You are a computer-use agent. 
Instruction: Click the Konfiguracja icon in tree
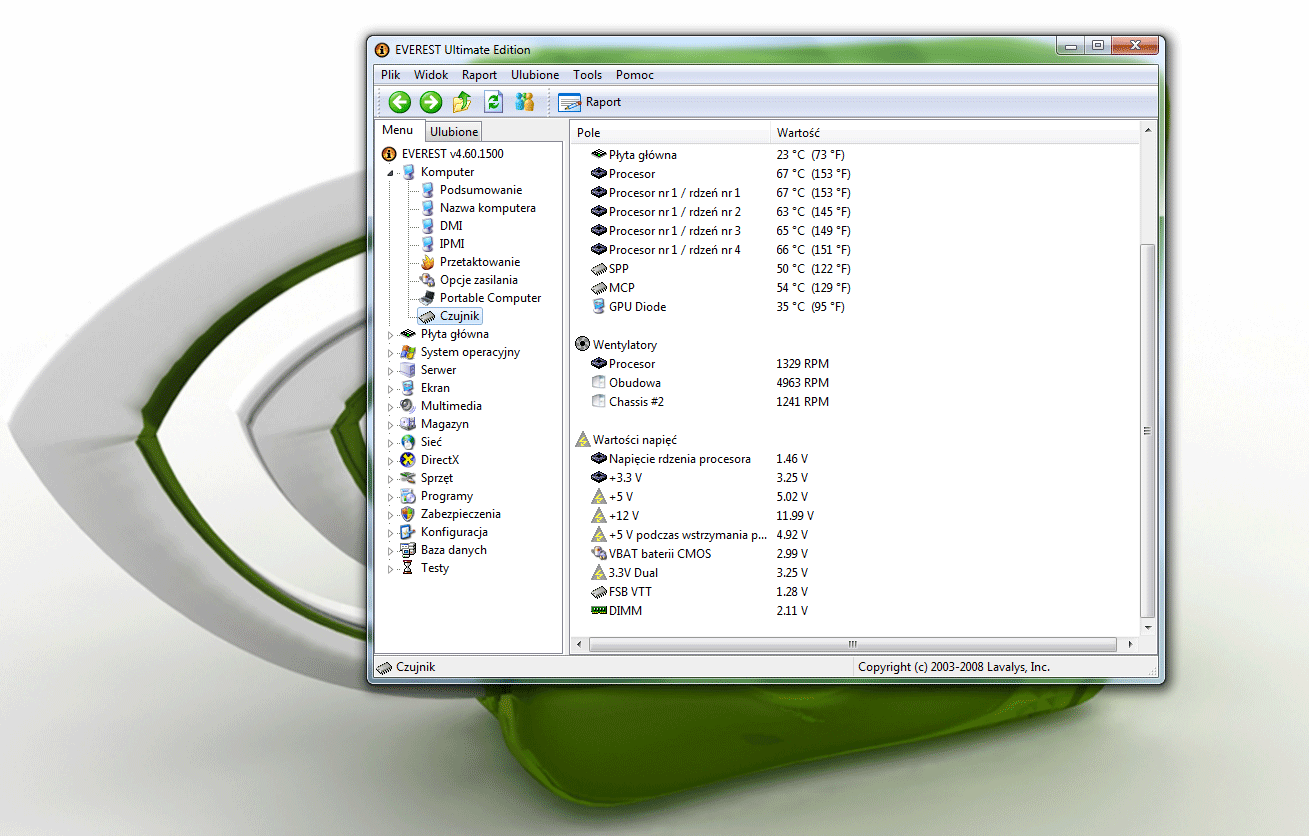tap(408, 532)
